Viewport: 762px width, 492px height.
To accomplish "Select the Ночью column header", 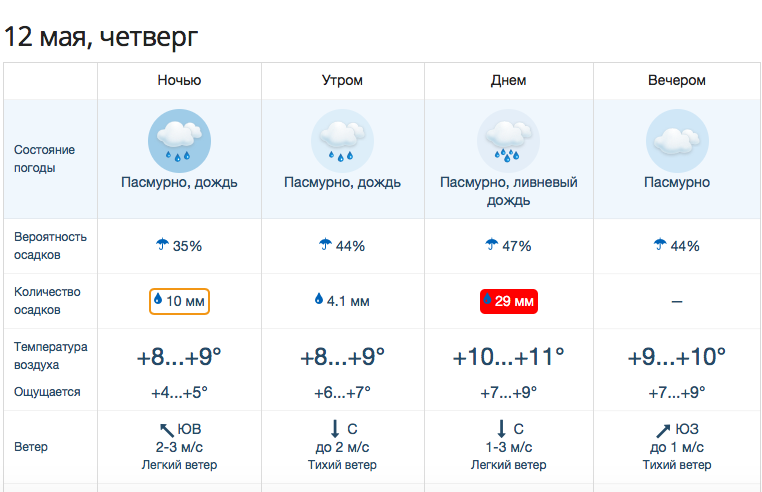I will [x=179, y=80].
